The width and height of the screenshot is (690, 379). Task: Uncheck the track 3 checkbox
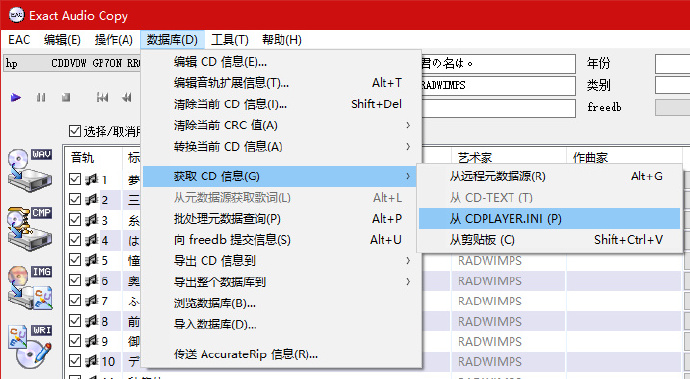click(x=75, y=220)
